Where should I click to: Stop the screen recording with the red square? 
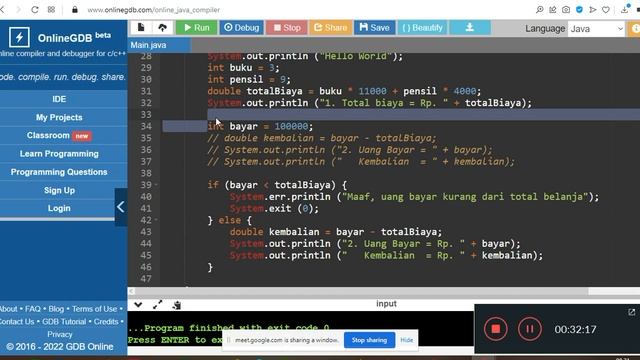click(x=496, y=329)
